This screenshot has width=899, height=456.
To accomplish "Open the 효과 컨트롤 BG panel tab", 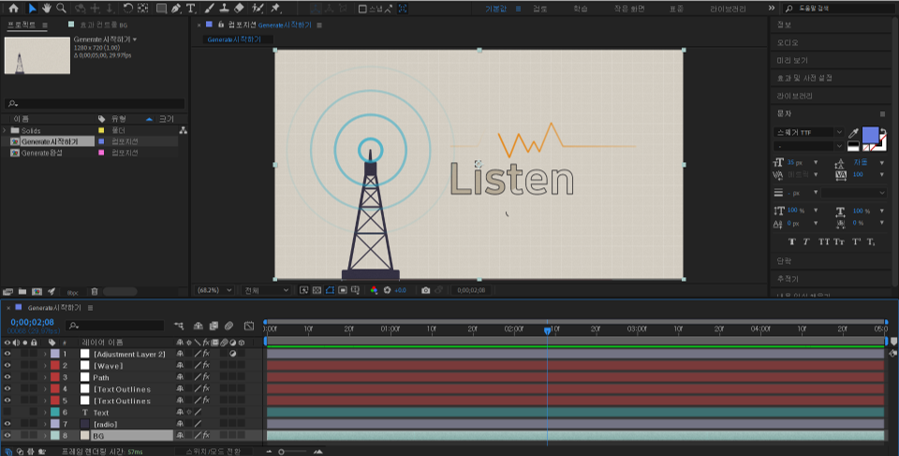I will 103,25.
